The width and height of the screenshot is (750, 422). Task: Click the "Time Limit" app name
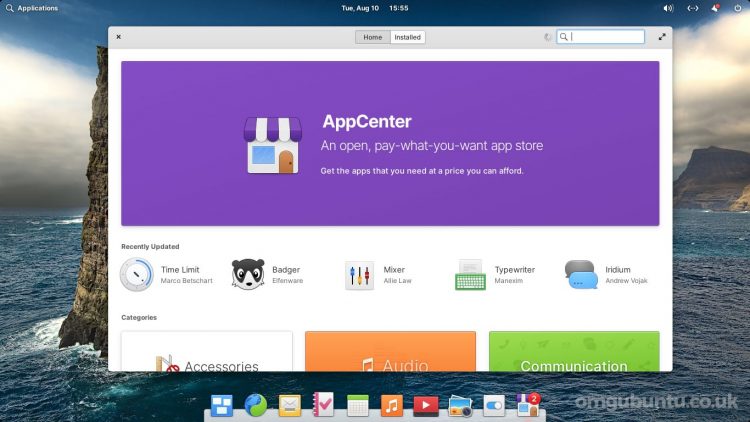(180, 270)
